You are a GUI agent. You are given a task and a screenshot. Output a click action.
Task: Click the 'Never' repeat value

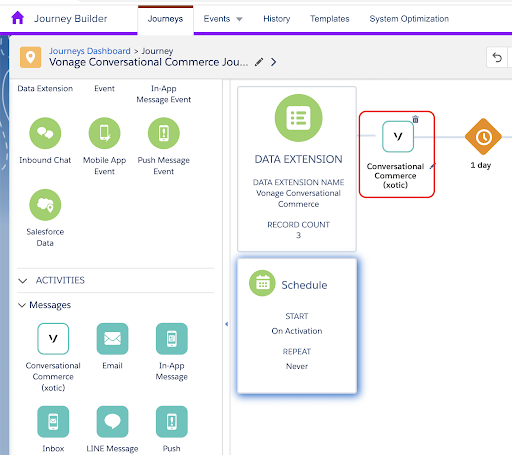[297, 366]
